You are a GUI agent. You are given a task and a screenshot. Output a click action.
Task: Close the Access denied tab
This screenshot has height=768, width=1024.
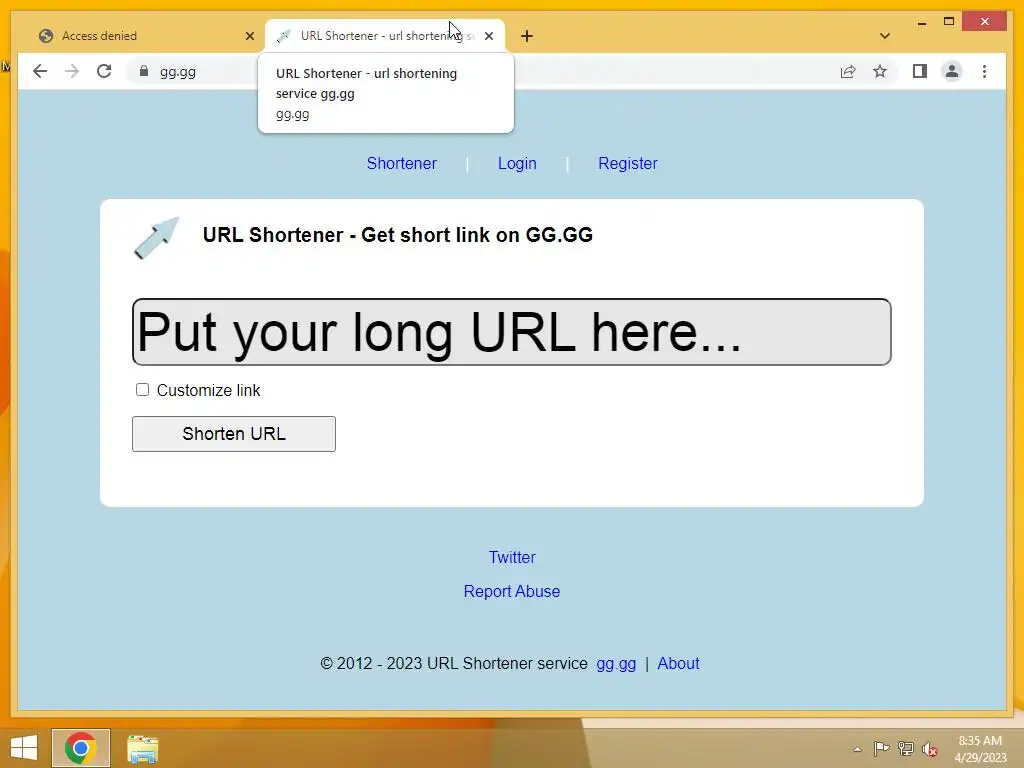[x=249, y=36]
